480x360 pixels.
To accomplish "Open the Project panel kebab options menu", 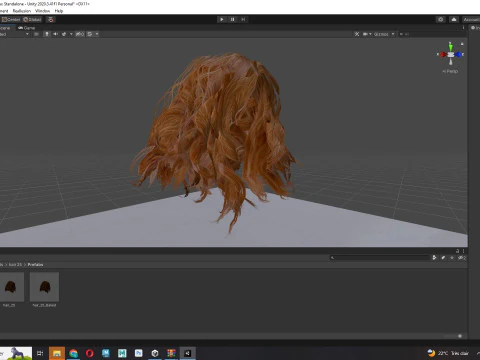I will (x=463, y=251).
